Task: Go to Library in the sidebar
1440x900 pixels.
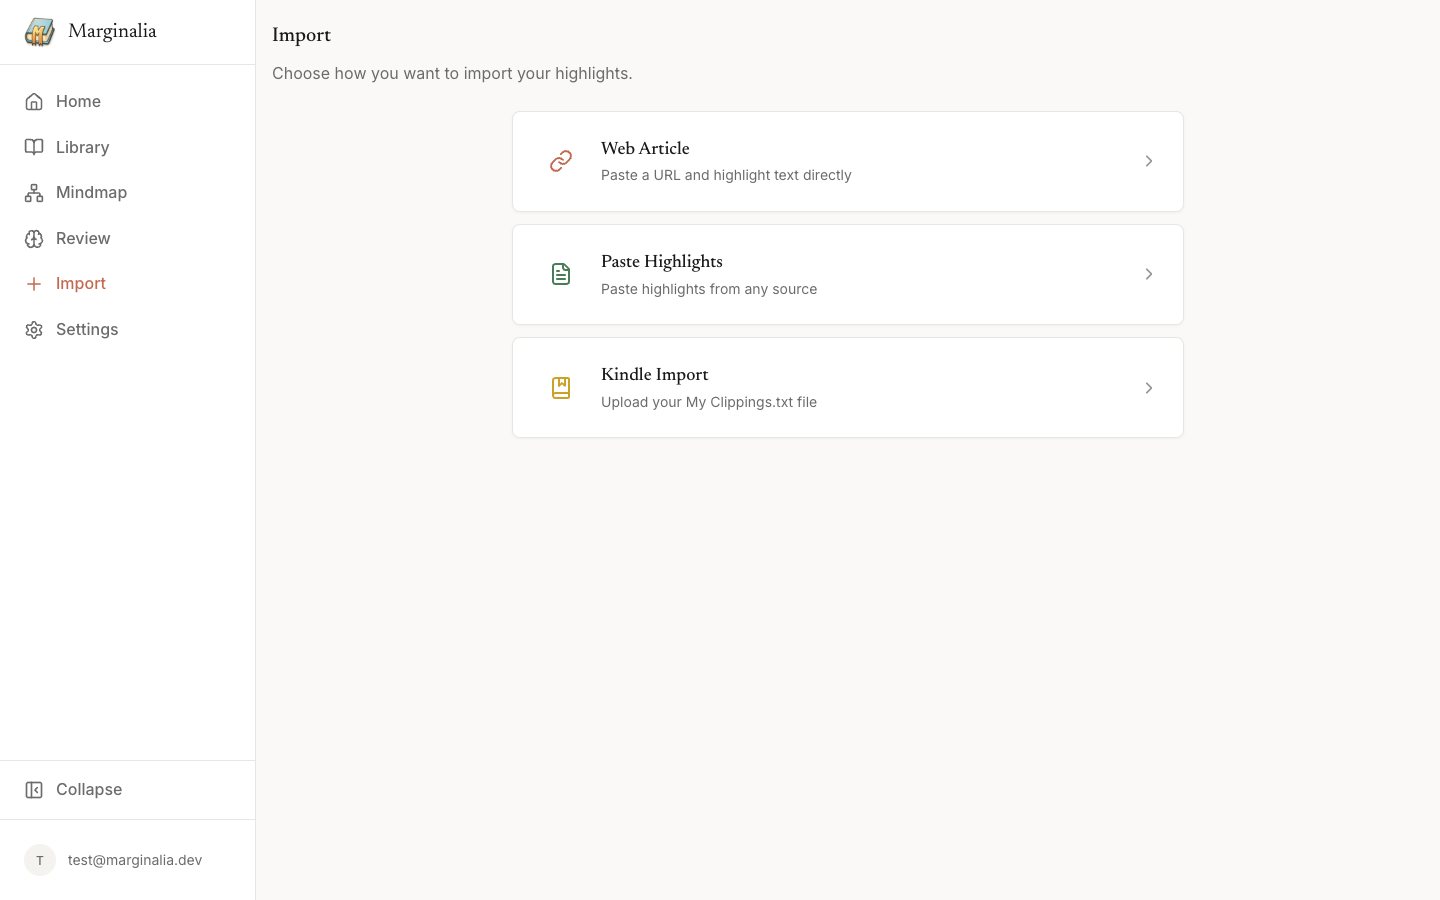Action: (83, 147)
